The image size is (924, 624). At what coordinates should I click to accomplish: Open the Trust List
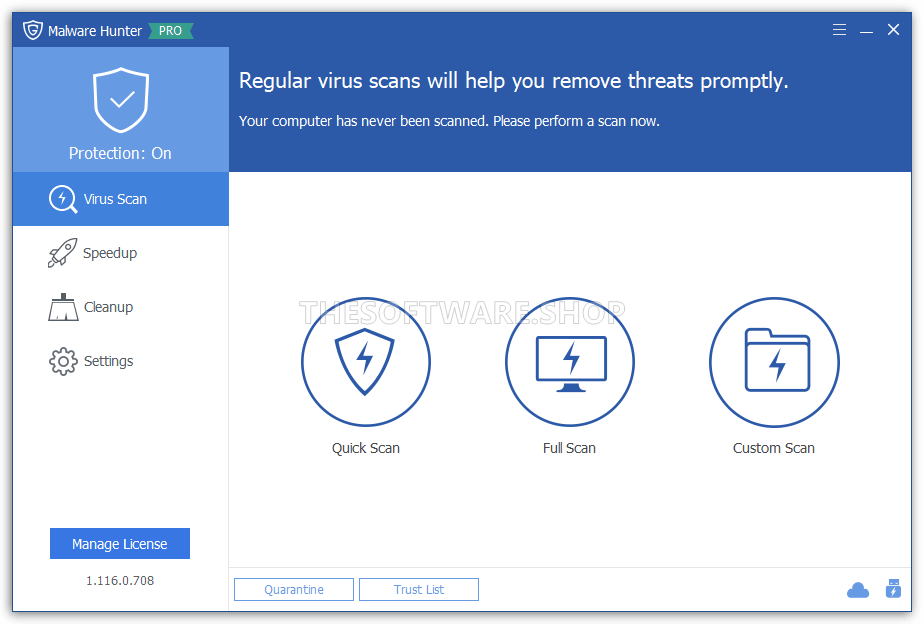click(419, 589)
